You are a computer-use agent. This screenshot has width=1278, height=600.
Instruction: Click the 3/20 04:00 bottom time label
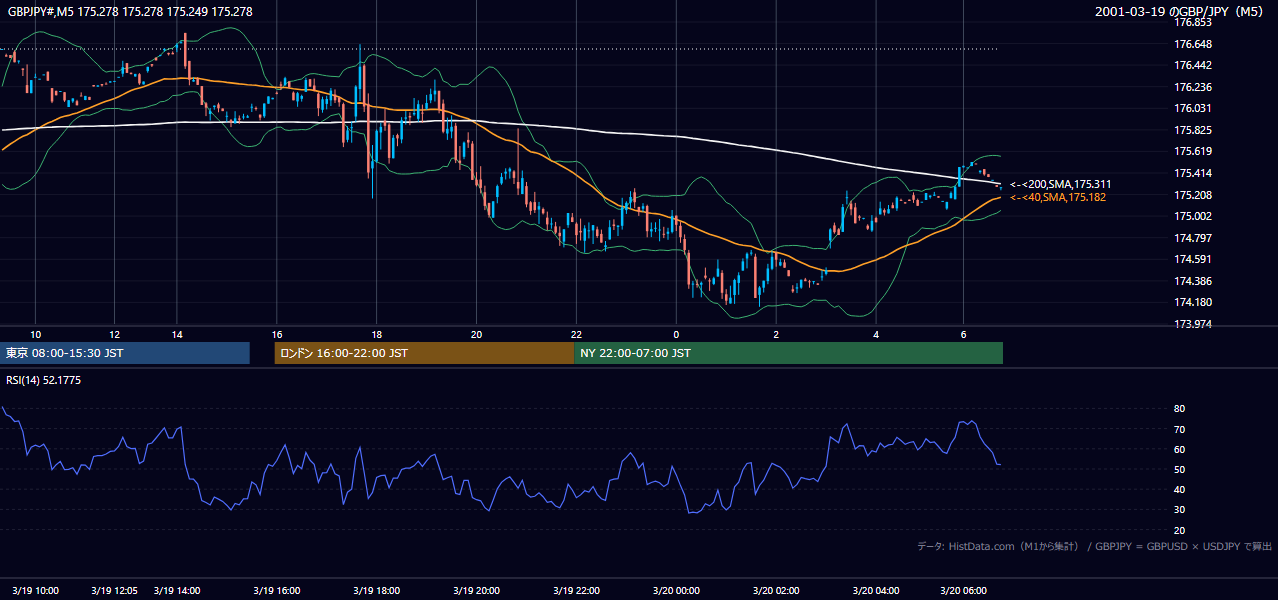tap(876, 591)
